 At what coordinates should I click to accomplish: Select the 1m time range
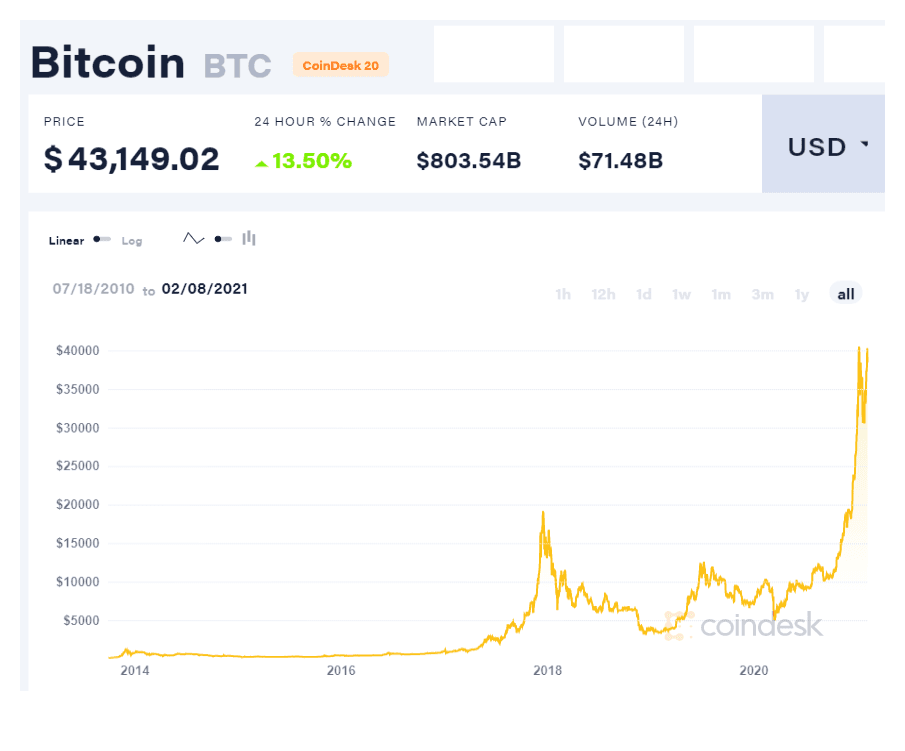tap(721, 294)
